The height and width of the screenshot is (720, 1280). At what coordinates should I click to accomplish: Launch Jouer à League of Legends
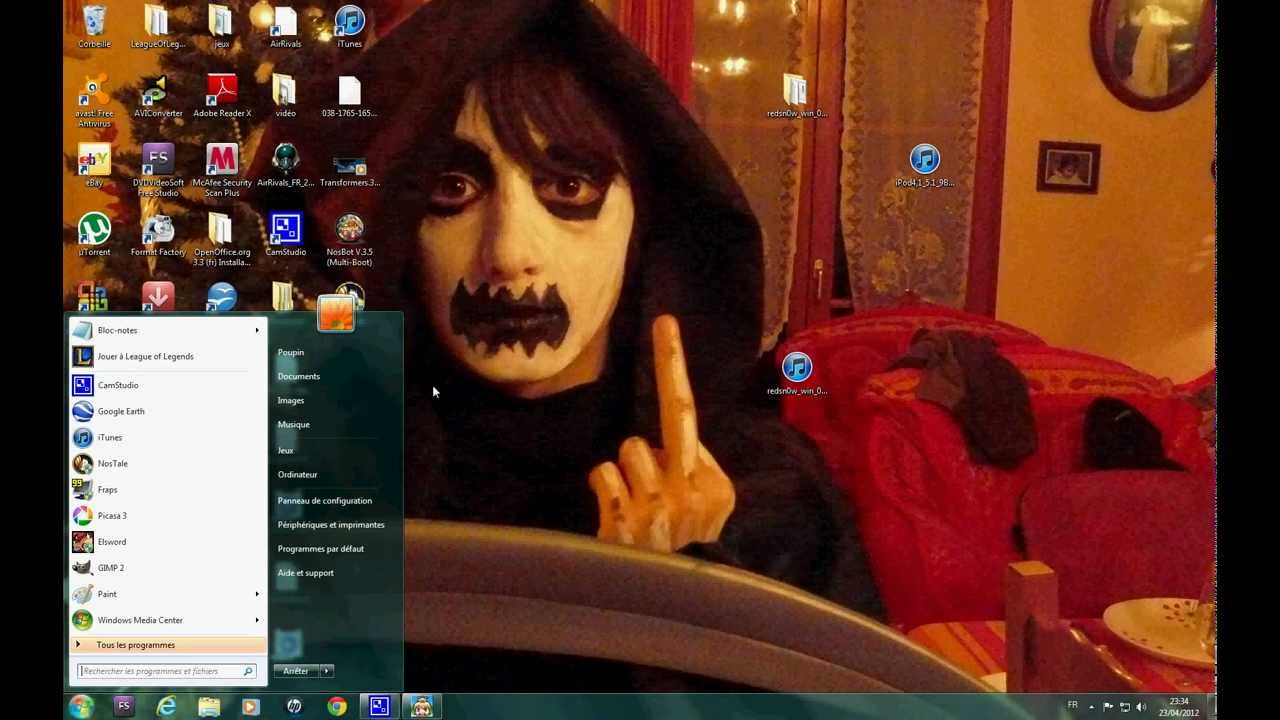(x=168, y=356)
